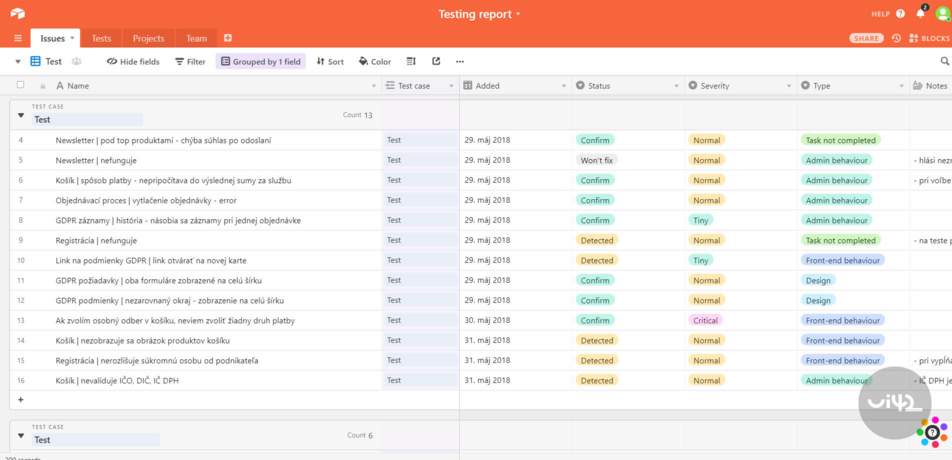This screenshot has height=460, width=952.
Task: Open the Testing report title dropdown
Action: [480, 14]
